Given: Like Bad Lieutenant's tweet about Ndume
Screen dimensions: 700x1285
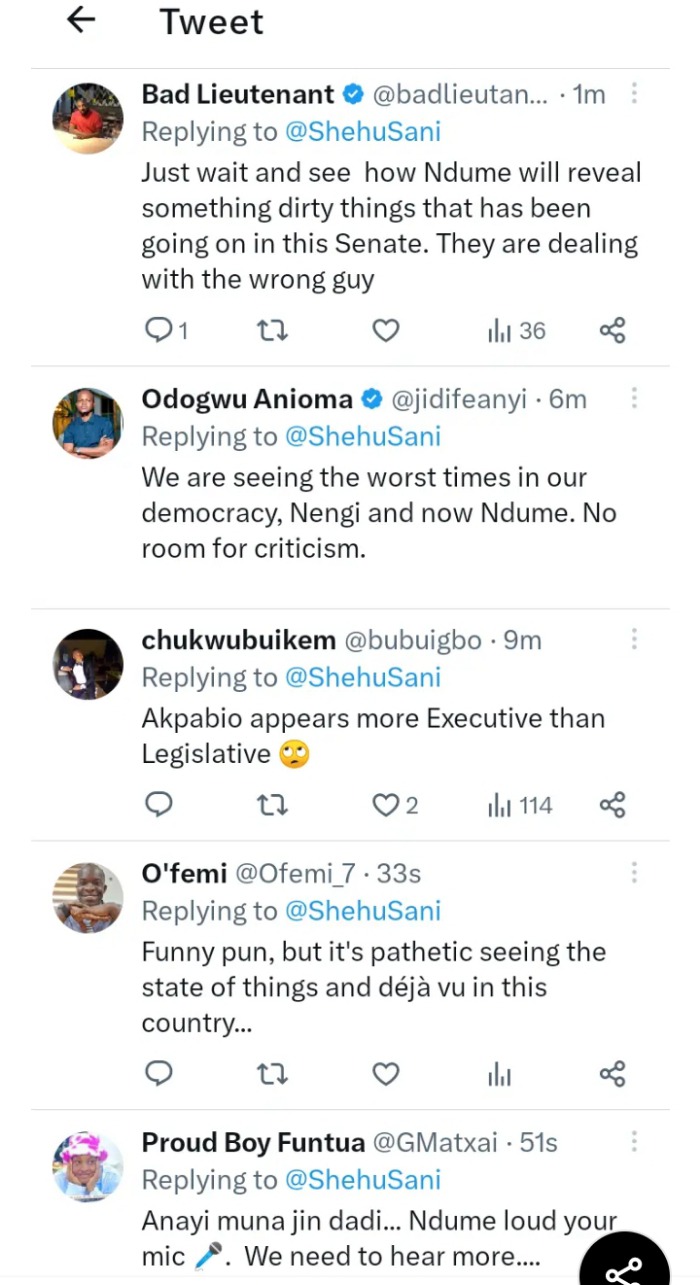Looking at the screenshot, I should click(386, 330).
